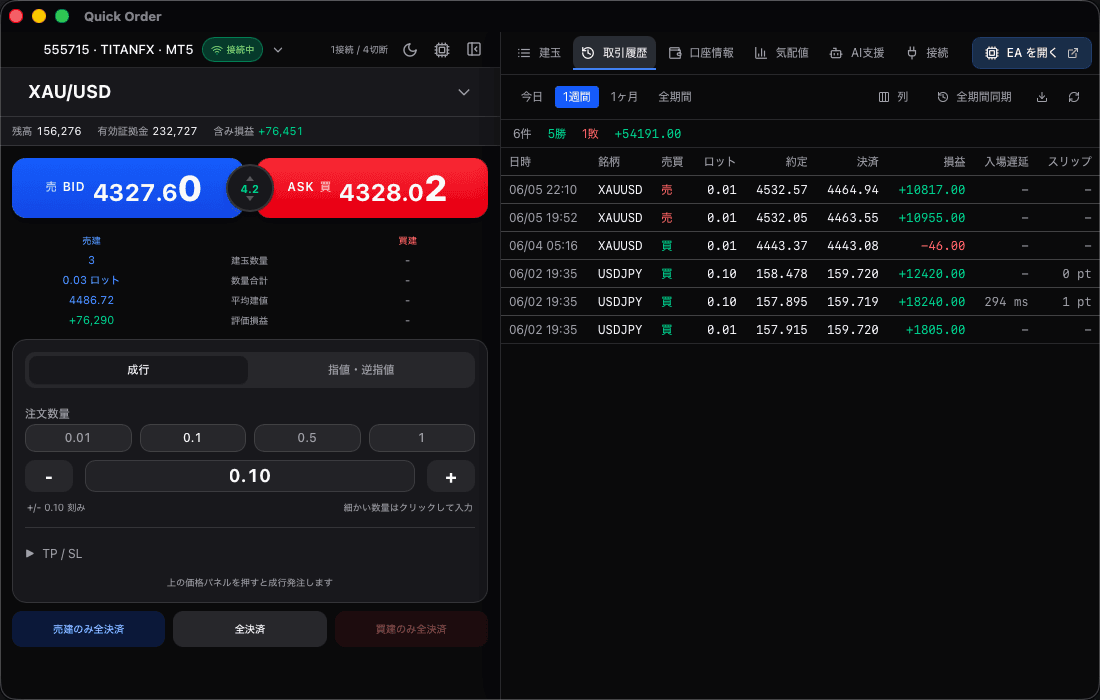Viewport: 1100px width, 700px height.
Task: Expand the XAU/USD symbol dropdown
Action: [464, 92]
